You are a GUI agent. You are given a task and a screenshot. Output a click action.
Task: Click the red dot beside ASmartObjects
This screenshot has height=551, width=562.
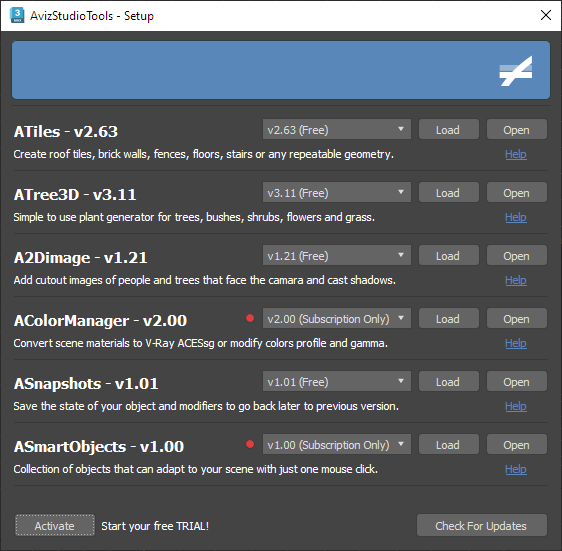pyautogui.click(x=250, y=445)
